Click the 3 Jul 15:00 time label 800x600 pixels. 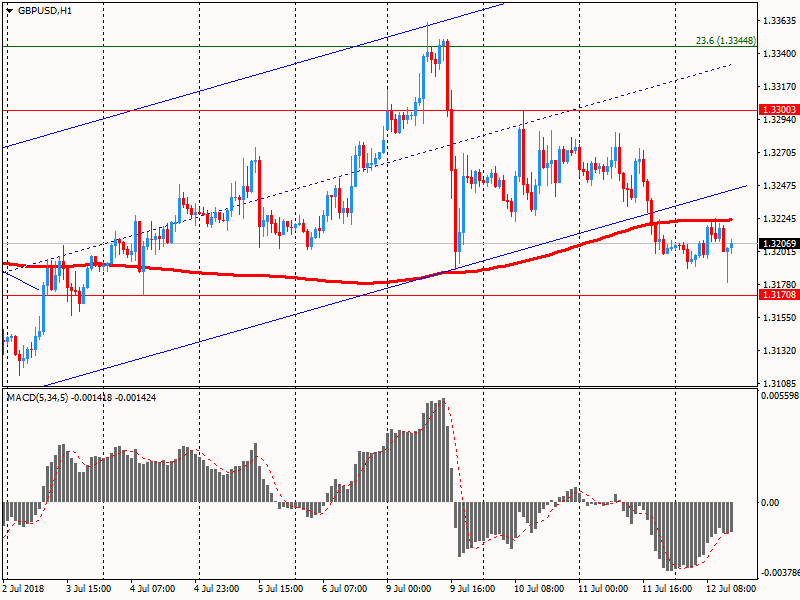[89, 588]
